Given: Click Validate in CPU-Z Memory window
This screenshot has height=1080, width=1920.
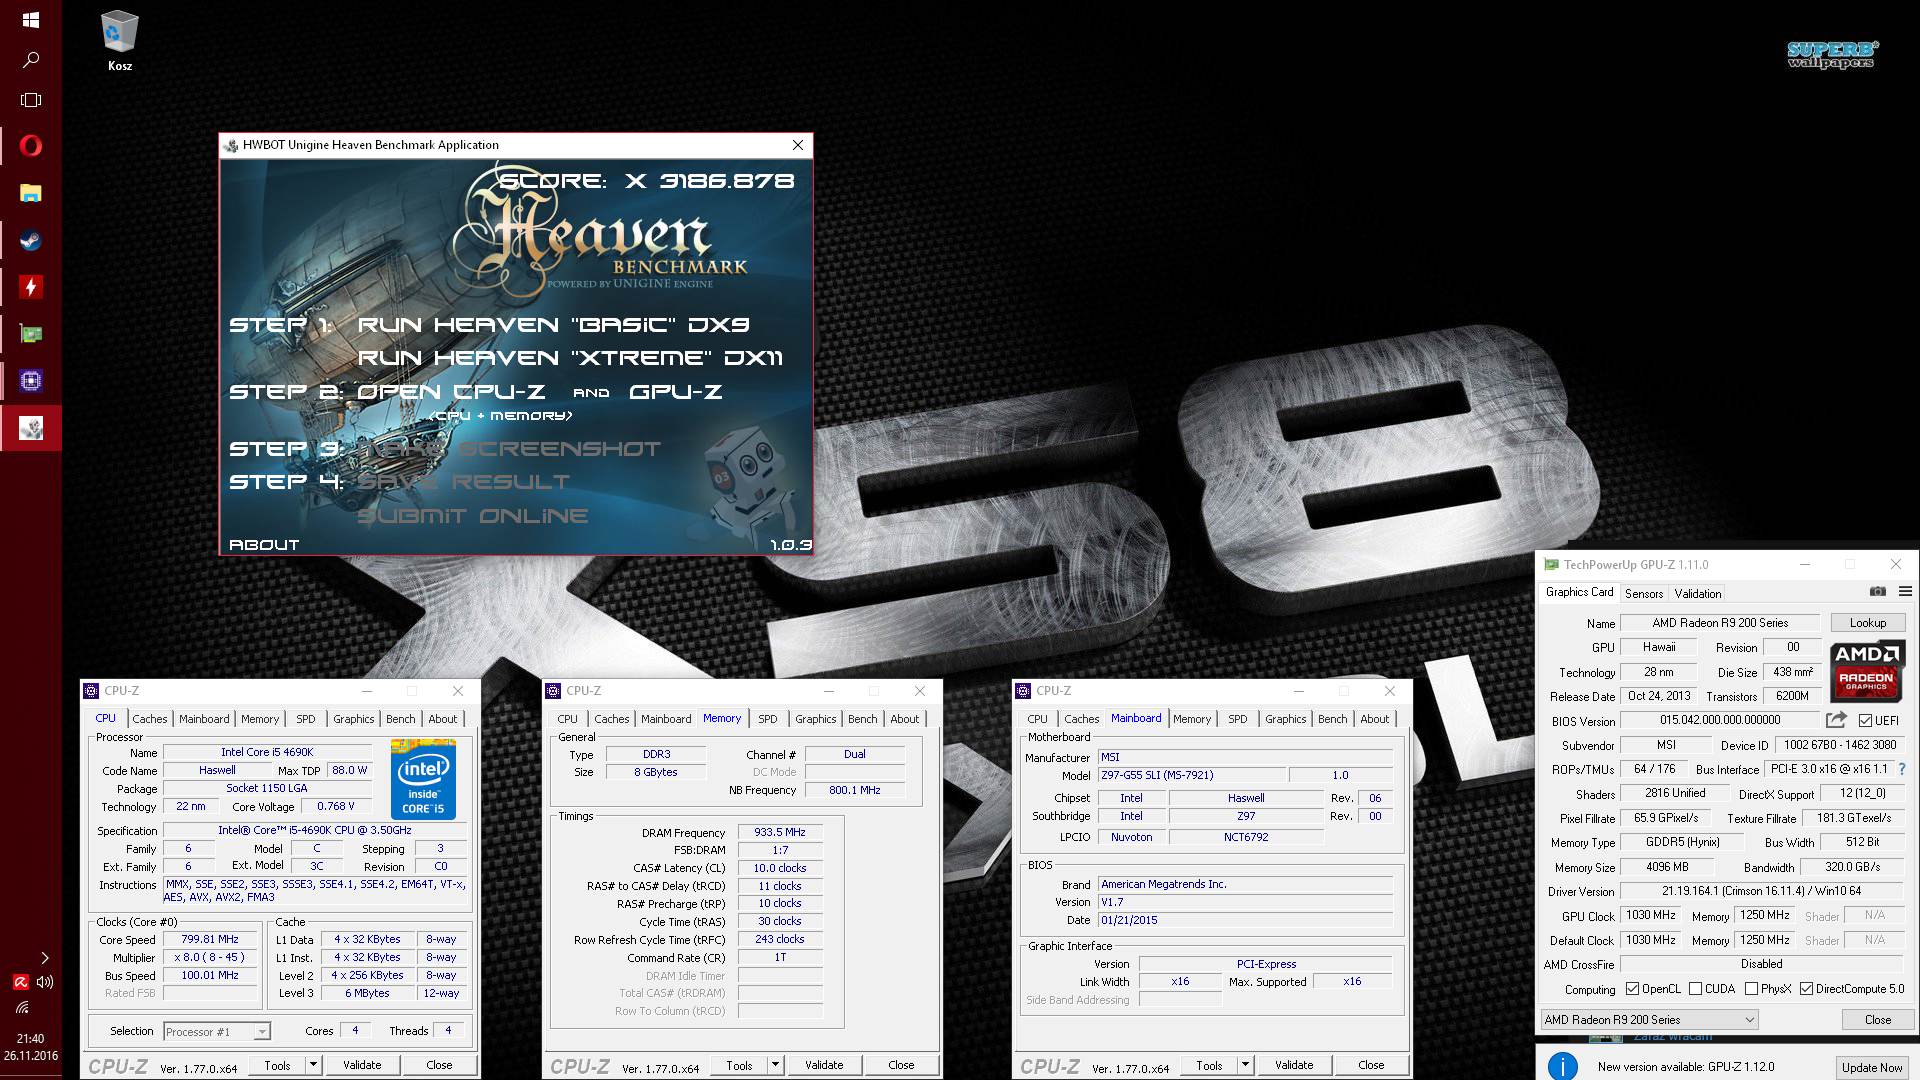Looking at the screenshot, I should (824, 1065).
